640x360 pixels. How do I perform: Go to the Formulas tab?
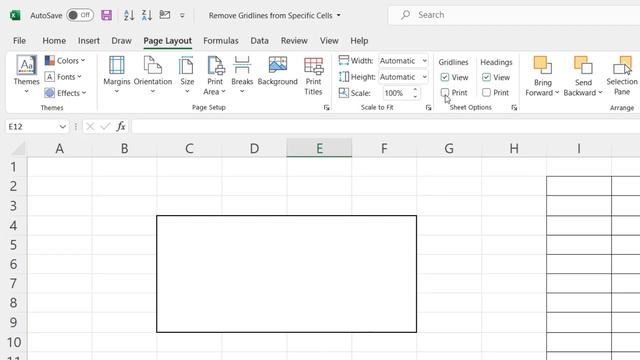pyautogui.click(x=220, y=41)
